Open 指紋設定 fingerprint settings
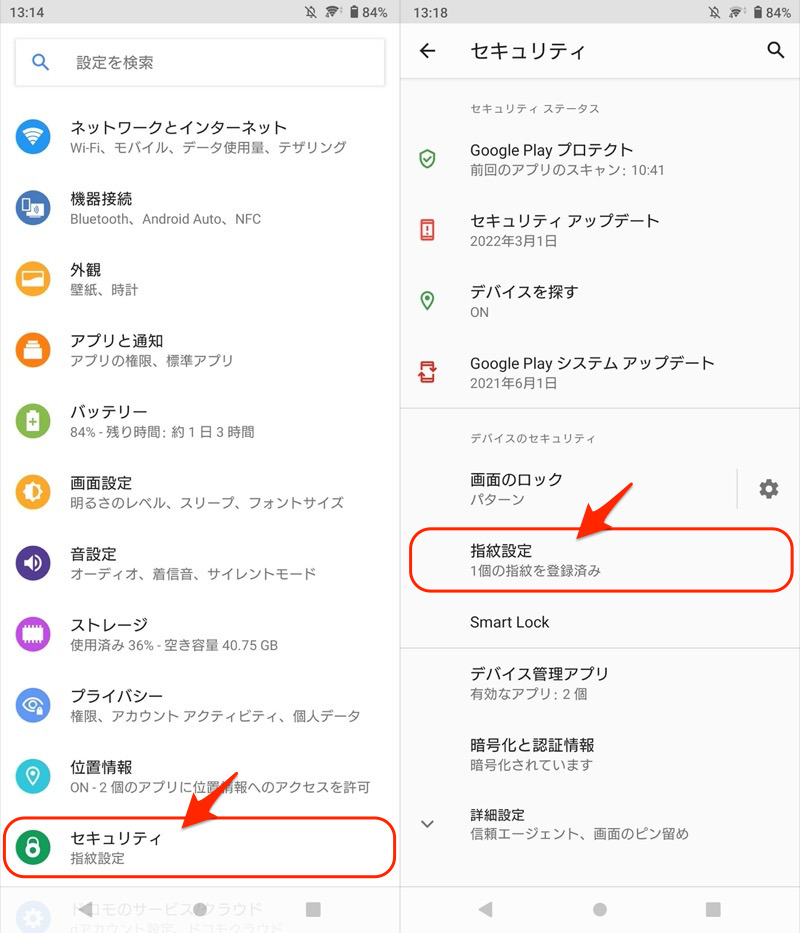Image resolution: width=800 pixels, height=933 pixels. (x=601, y=560)
